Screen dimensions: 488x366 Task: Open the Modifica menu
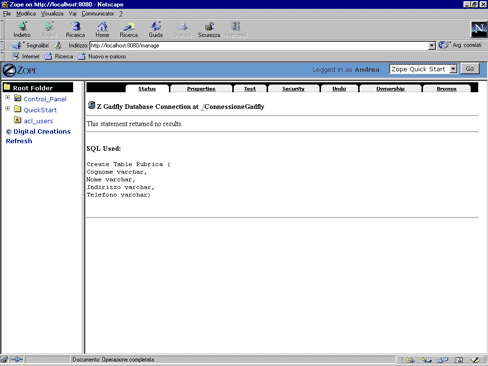(x=26, y=14)
